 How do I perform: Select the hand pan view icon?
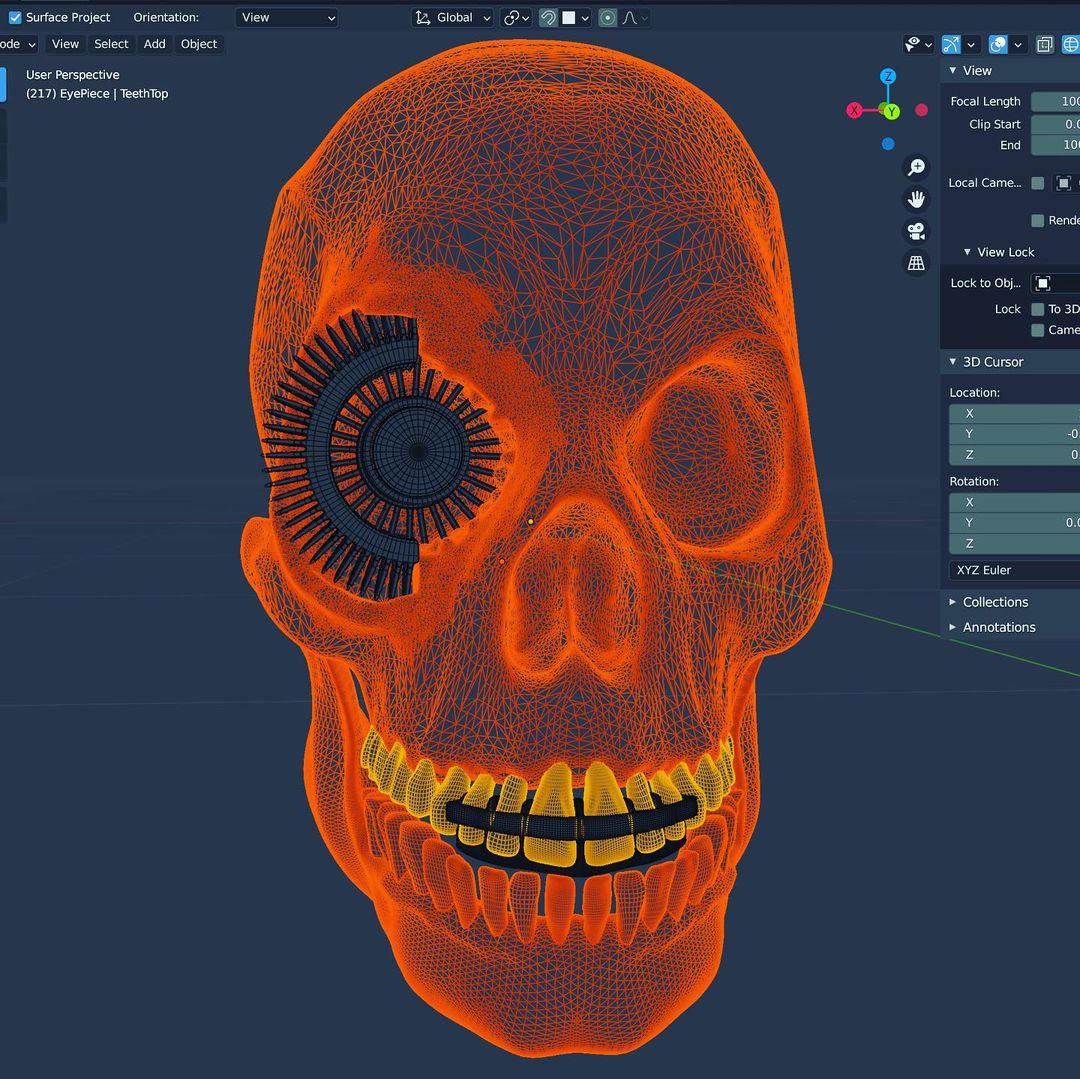pyautogui.click(x=915, y=199)
